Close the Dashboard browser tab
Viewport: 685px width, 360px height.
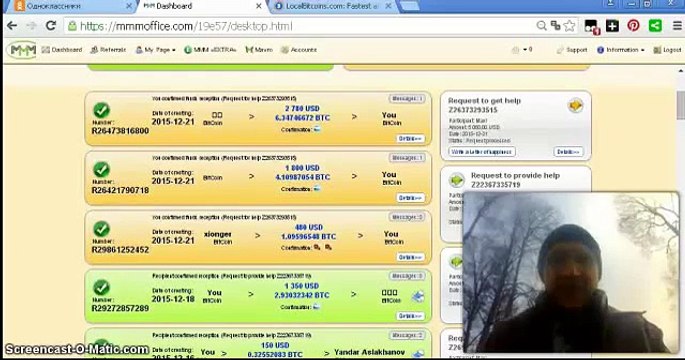click(x=258, y=6)
